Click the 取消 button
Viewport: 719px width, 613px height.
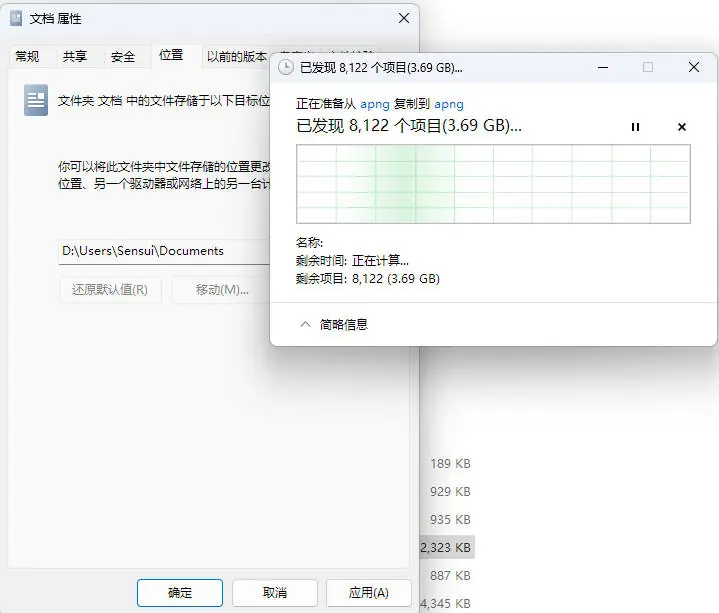[x=275, y=593]
